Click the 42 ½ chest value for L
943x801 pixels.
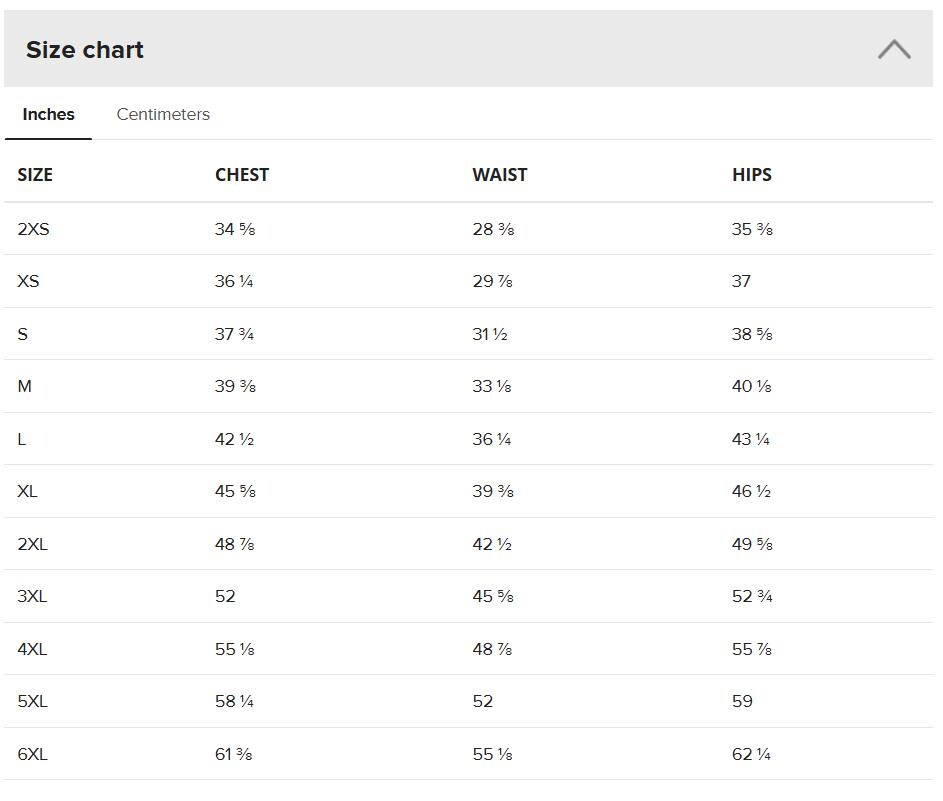pos(235,439)
